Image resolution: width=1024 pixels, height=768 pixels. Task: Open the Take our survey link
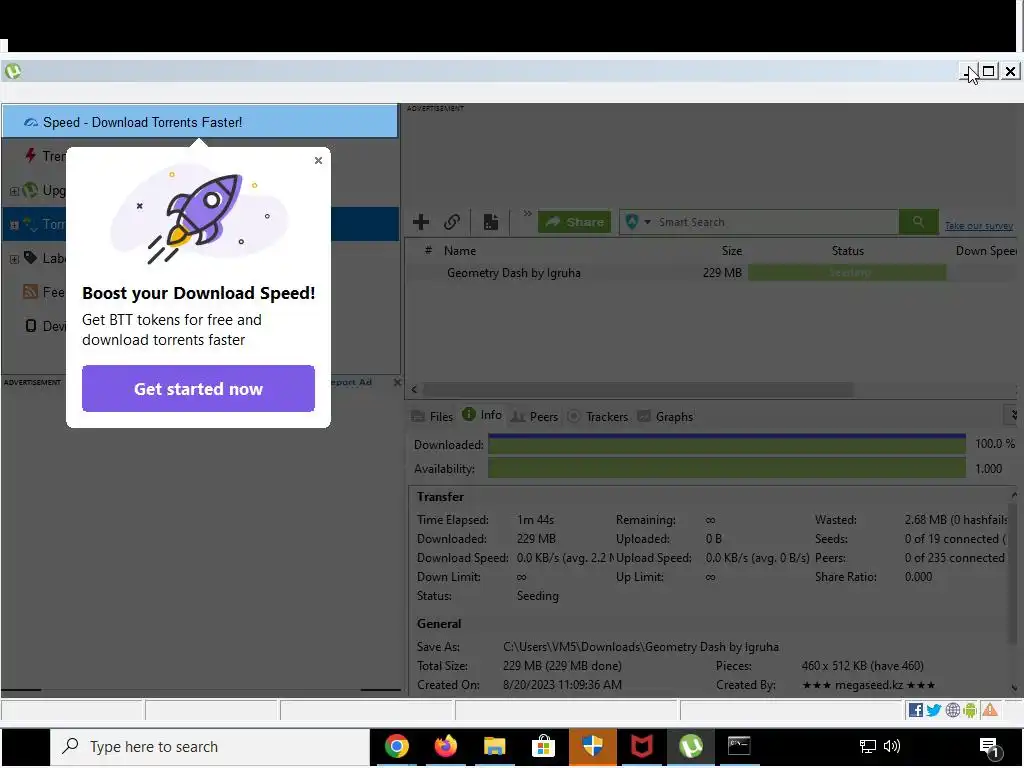point(978,226)
